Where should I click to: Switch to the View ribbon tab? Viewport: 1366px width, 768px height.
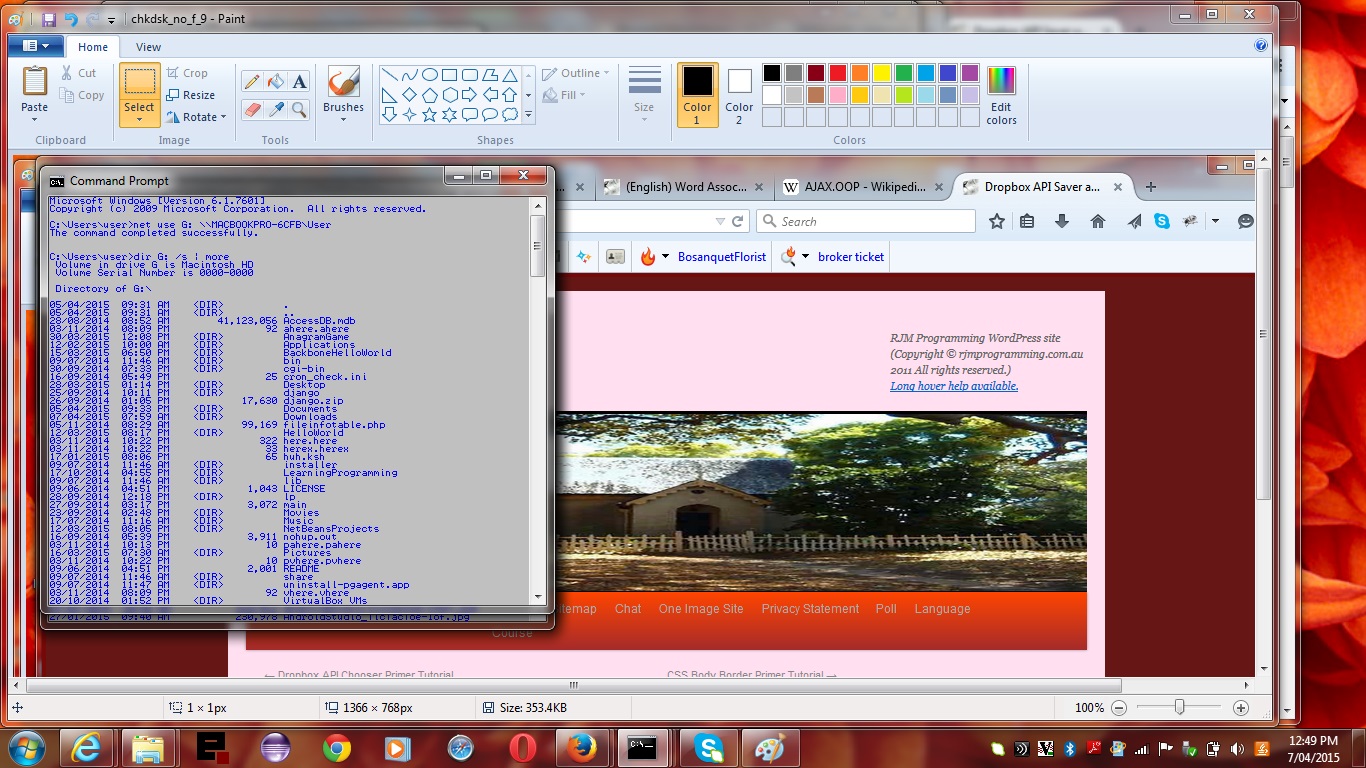pyautogui.click(x=148, y=47)
